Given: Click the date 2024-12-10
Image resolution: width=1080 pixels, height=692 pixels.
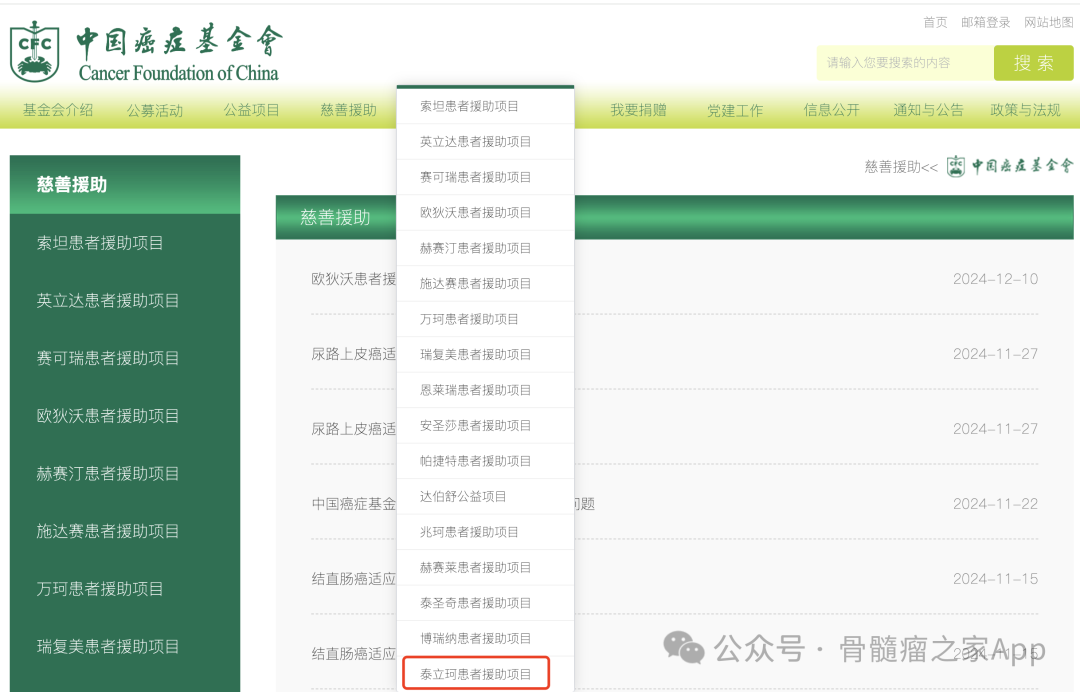Looking at the screenshot, I should (x=995, y=279).
